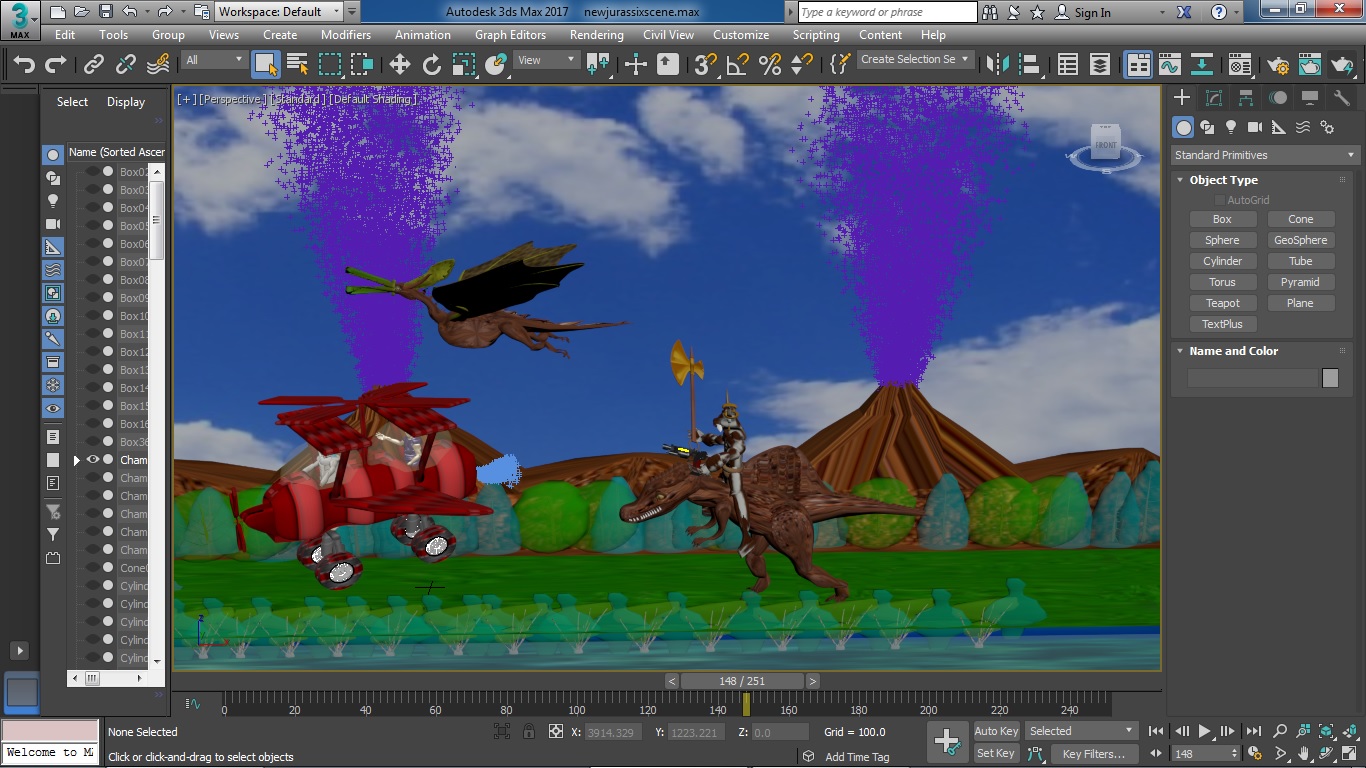Click the Play Animation button

click(x=1205, y=731)
